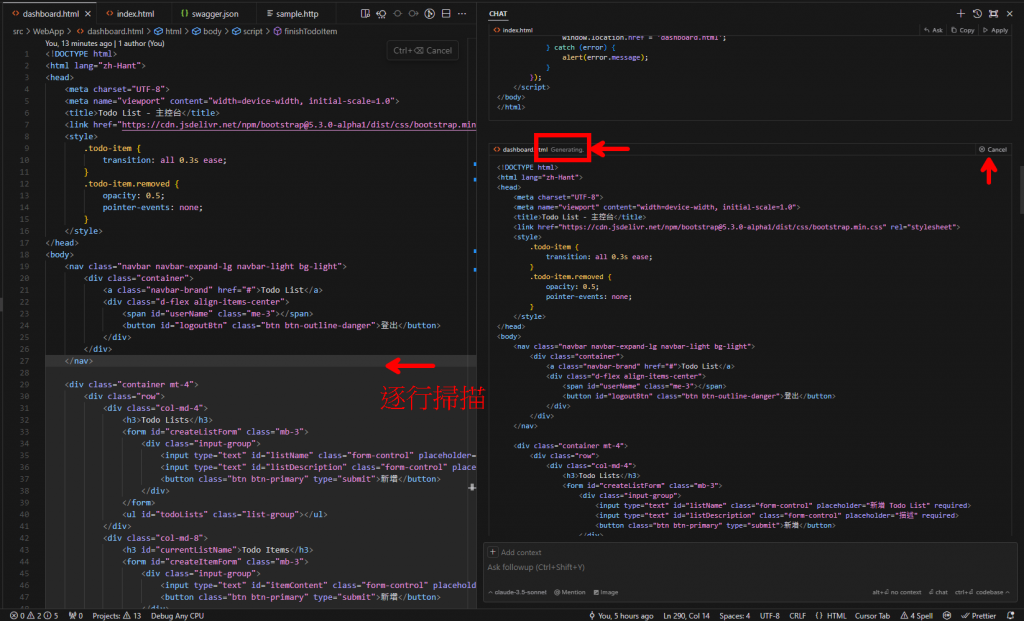
Task: Click Projects: 13 in status bar
Action: [116, 616]
